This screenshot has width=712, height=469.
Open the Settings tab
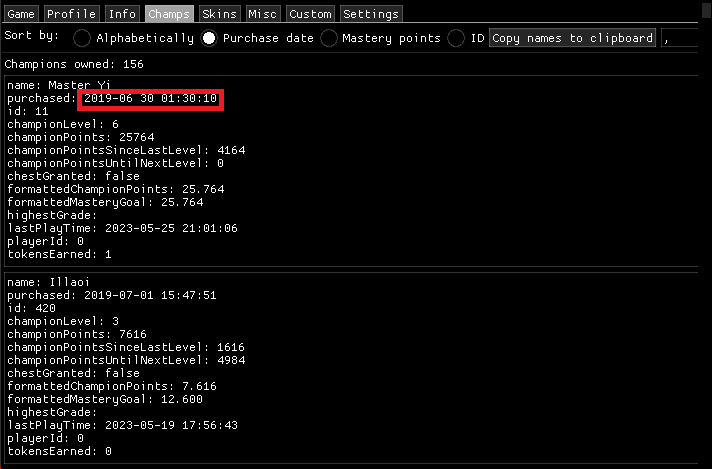coord(371,14)
